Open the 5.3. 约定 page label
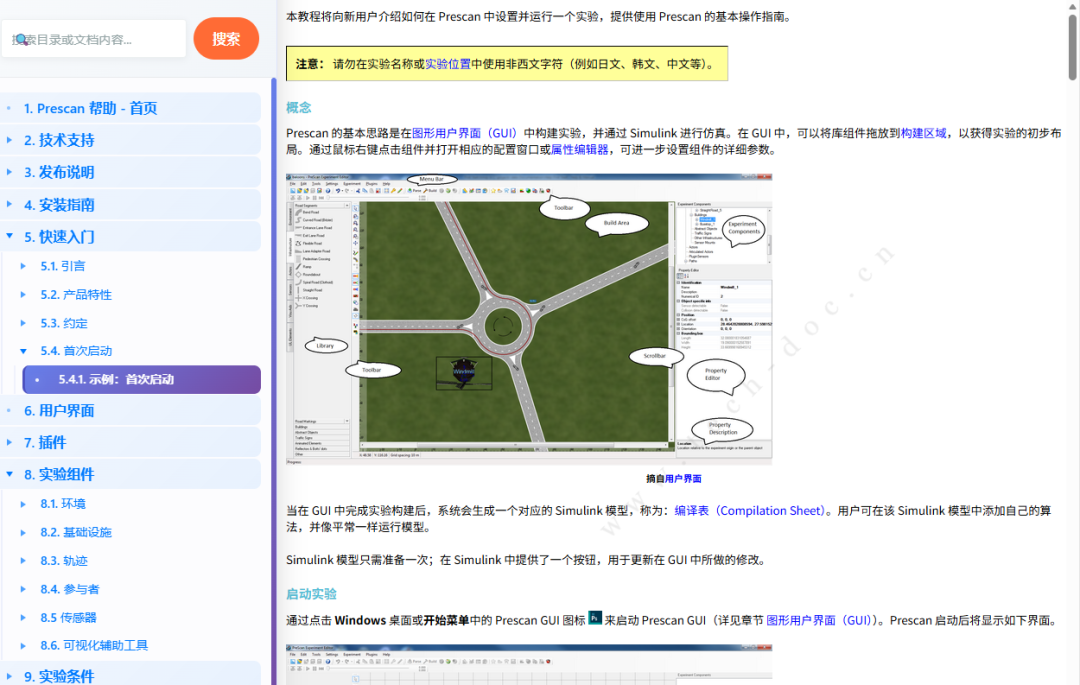This screenshot has height=685, width=1080. 63,323
